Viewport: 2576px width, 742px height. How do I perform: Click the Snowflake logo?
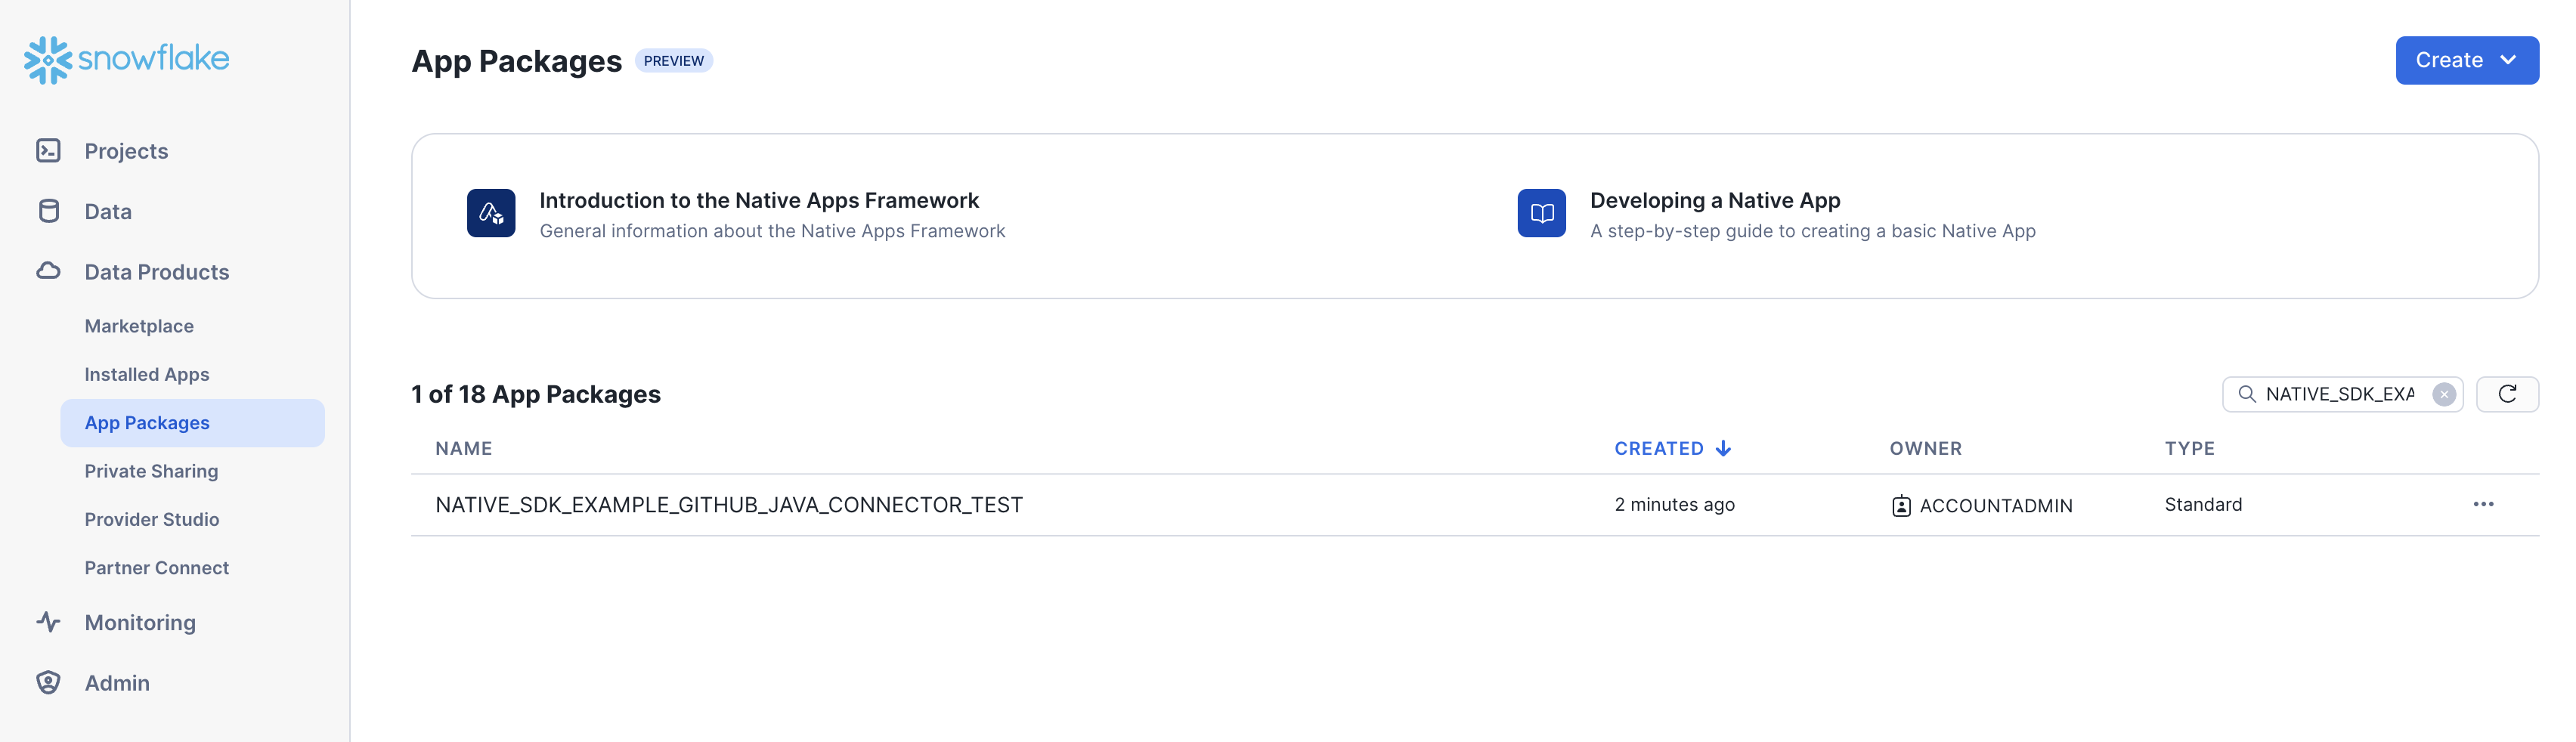[x=126, y=60]
